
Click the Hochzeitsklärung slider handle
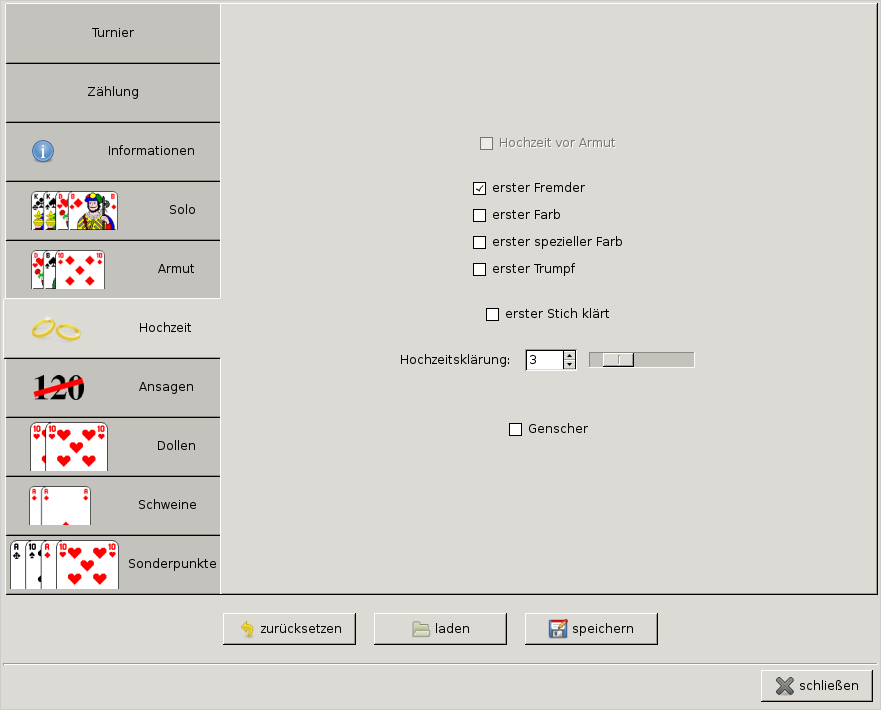pos(618,360)
